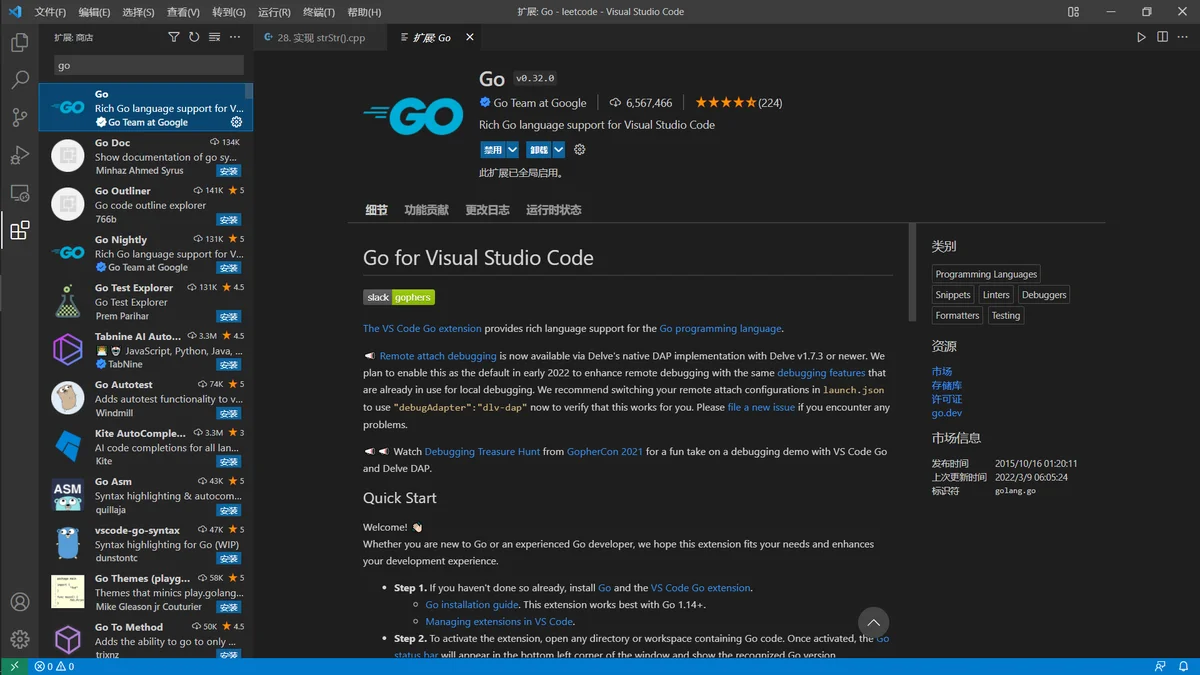Open the Search view in activity bar
Screen dimensions: 1200x675
pyautogui.click(x=19, y=80)
